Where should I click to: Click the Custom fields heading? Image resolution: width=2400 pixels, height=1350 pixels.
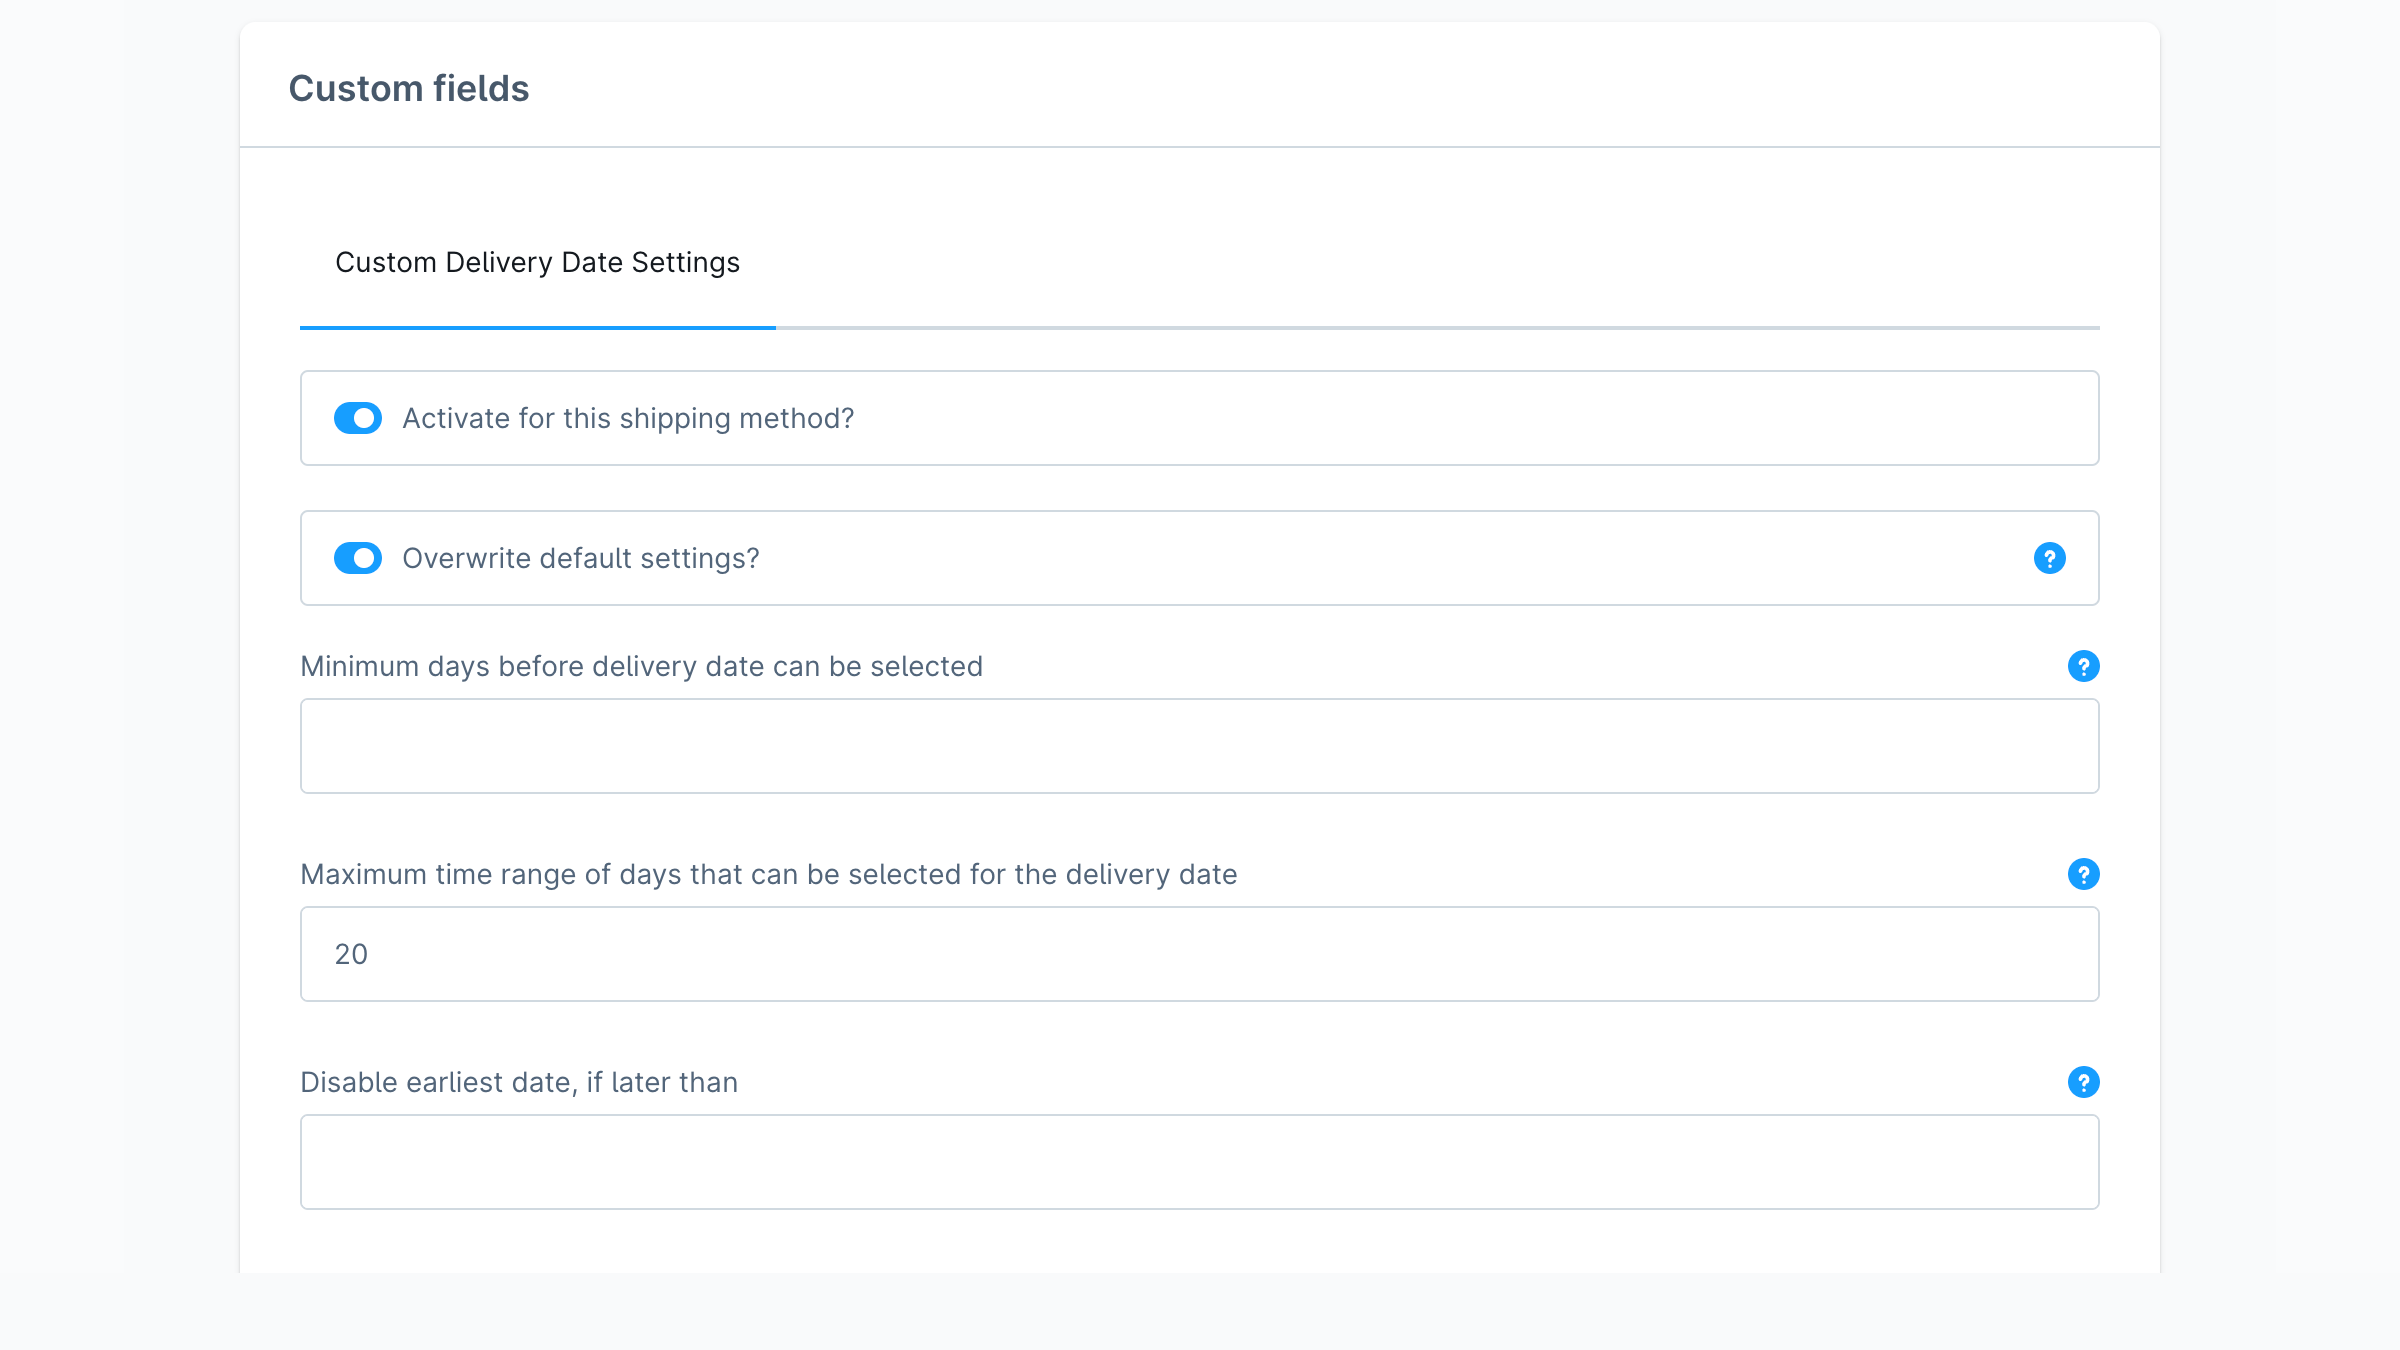coord(409,88)
